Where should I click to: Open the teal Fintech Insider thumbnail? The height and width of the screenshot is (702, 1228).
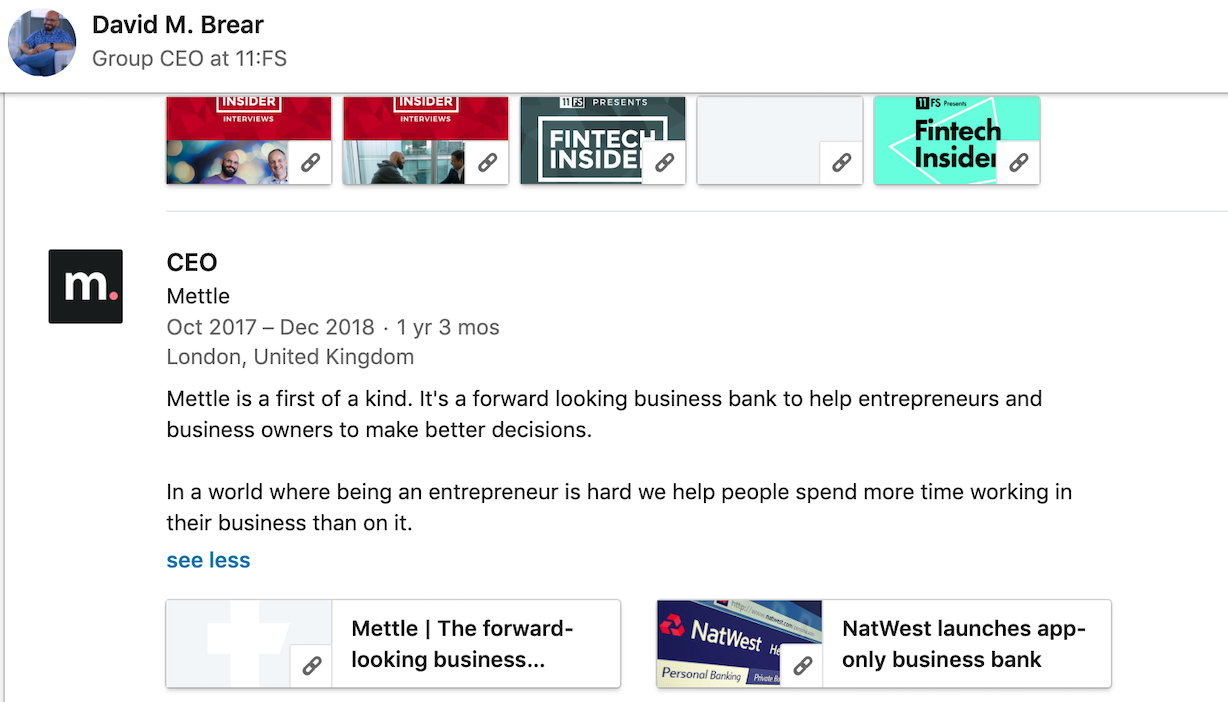coord(957,140)
